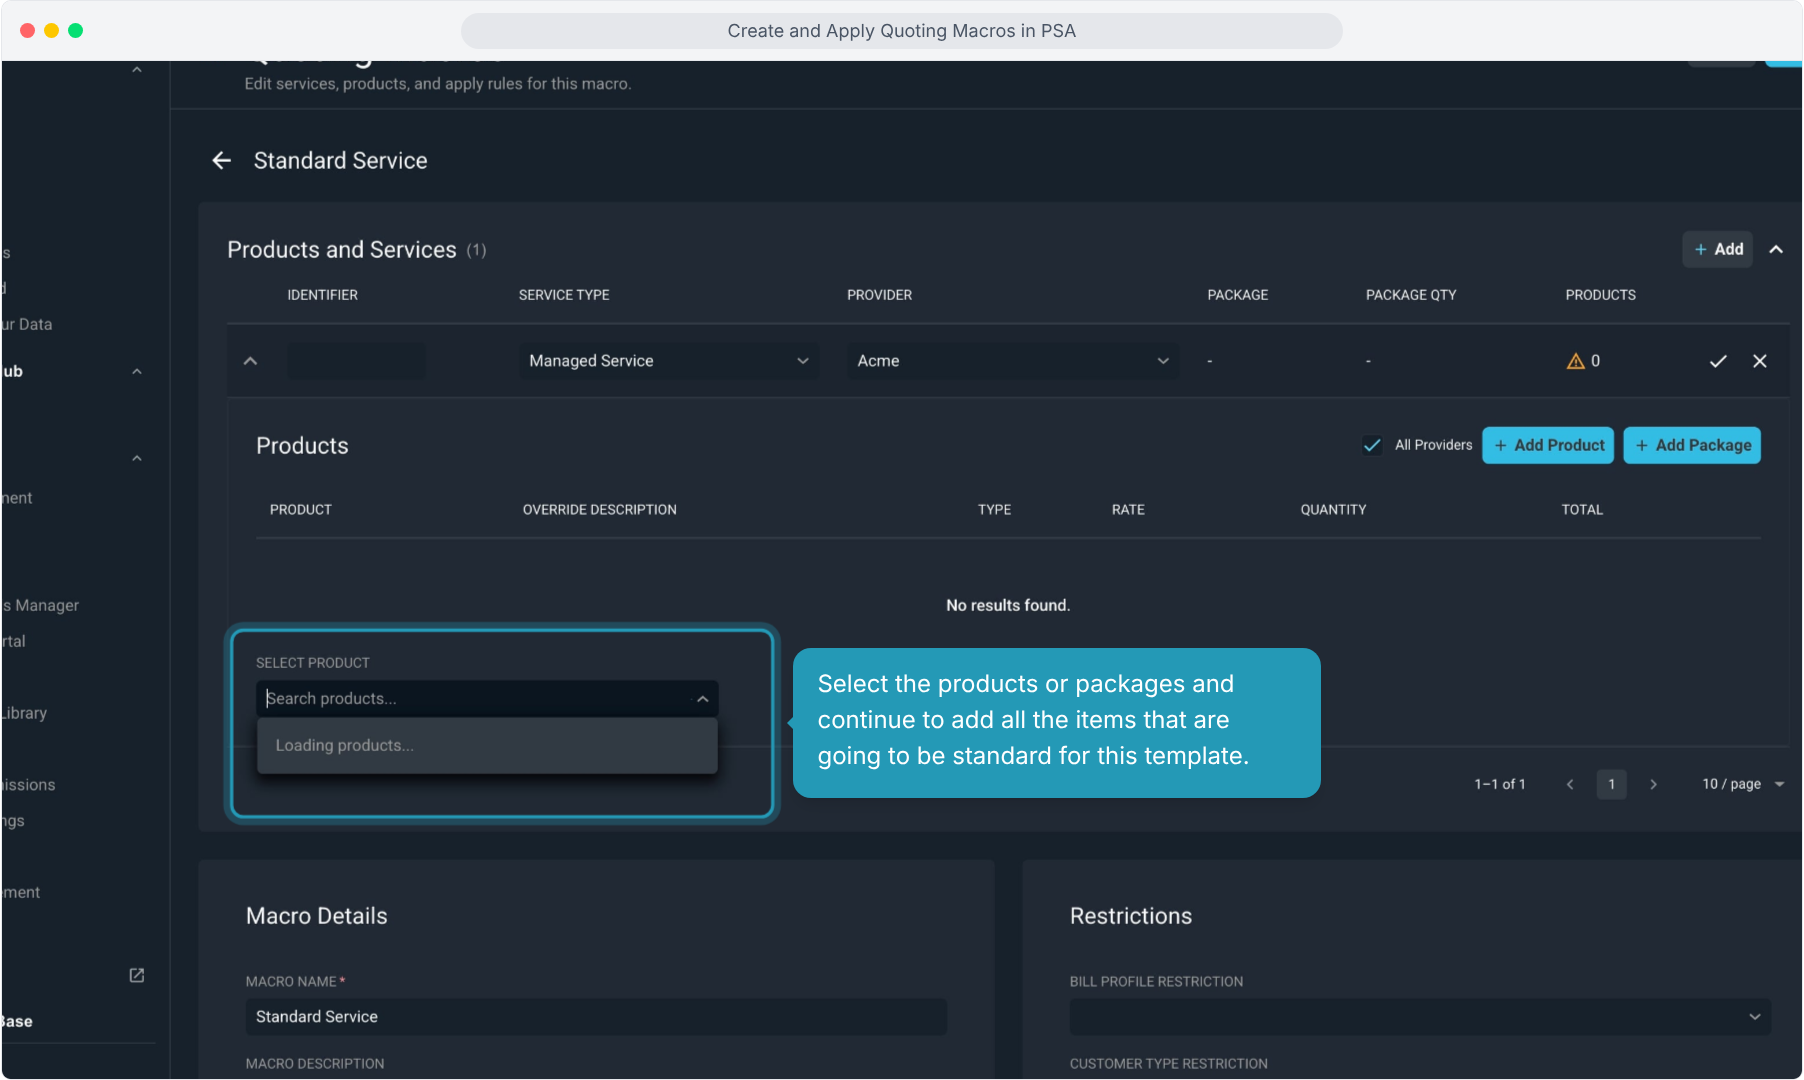Go to previous page arrow in pagination
The width and height of the screenshot is (1804, 1080).
pyautogui.click(x=1570, y=784)
